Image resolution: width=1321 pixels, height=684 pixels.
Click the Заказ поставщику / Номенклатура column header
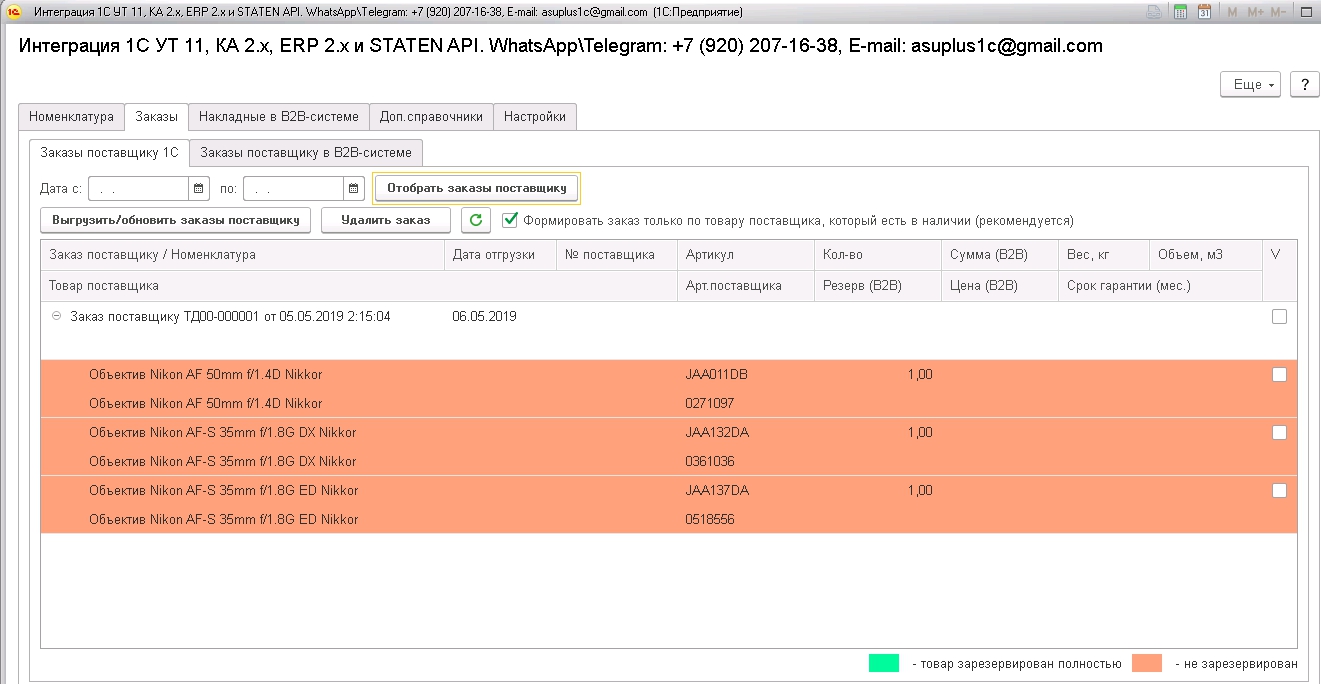pos(242,255)
